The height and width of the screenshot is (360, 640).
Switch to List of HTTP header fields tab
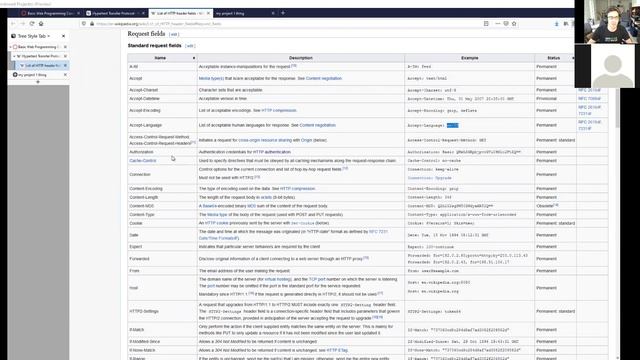point(180,13)
